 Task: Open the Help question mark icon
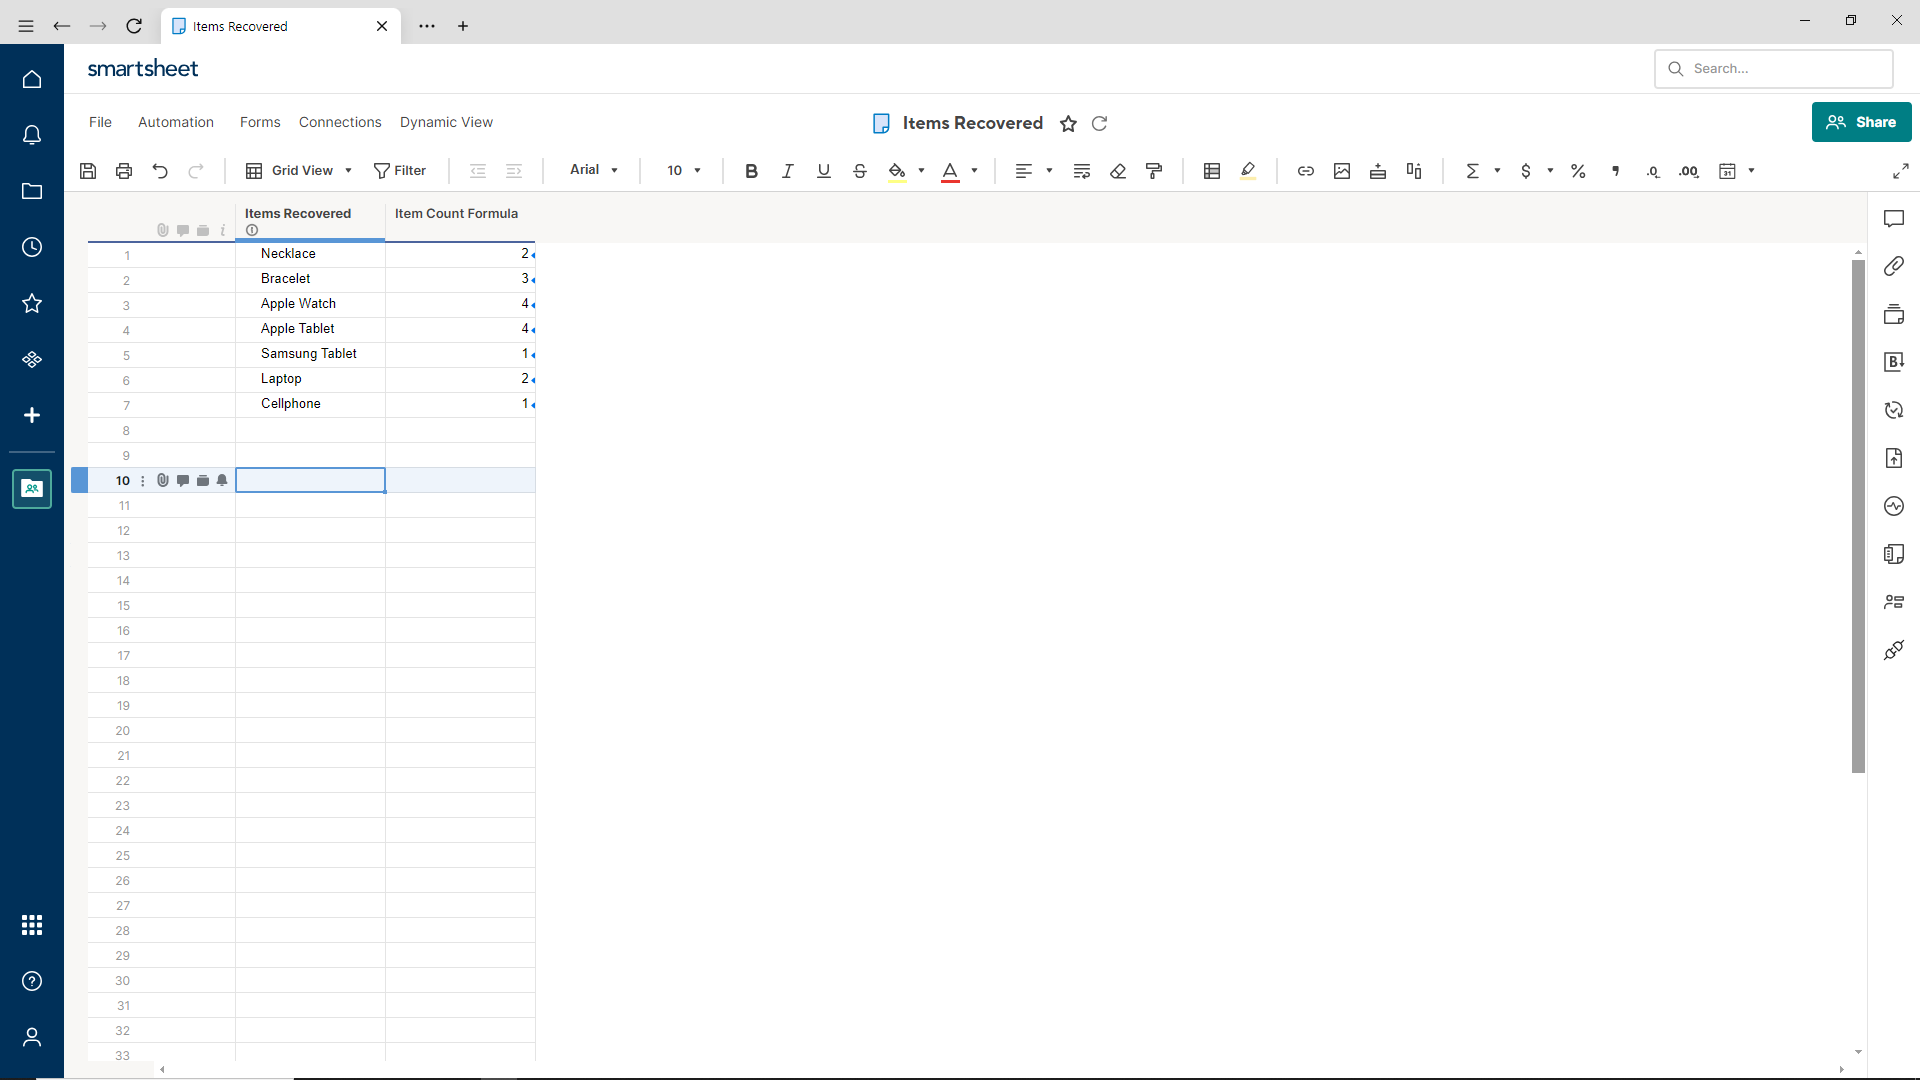(x=32, y=981)
